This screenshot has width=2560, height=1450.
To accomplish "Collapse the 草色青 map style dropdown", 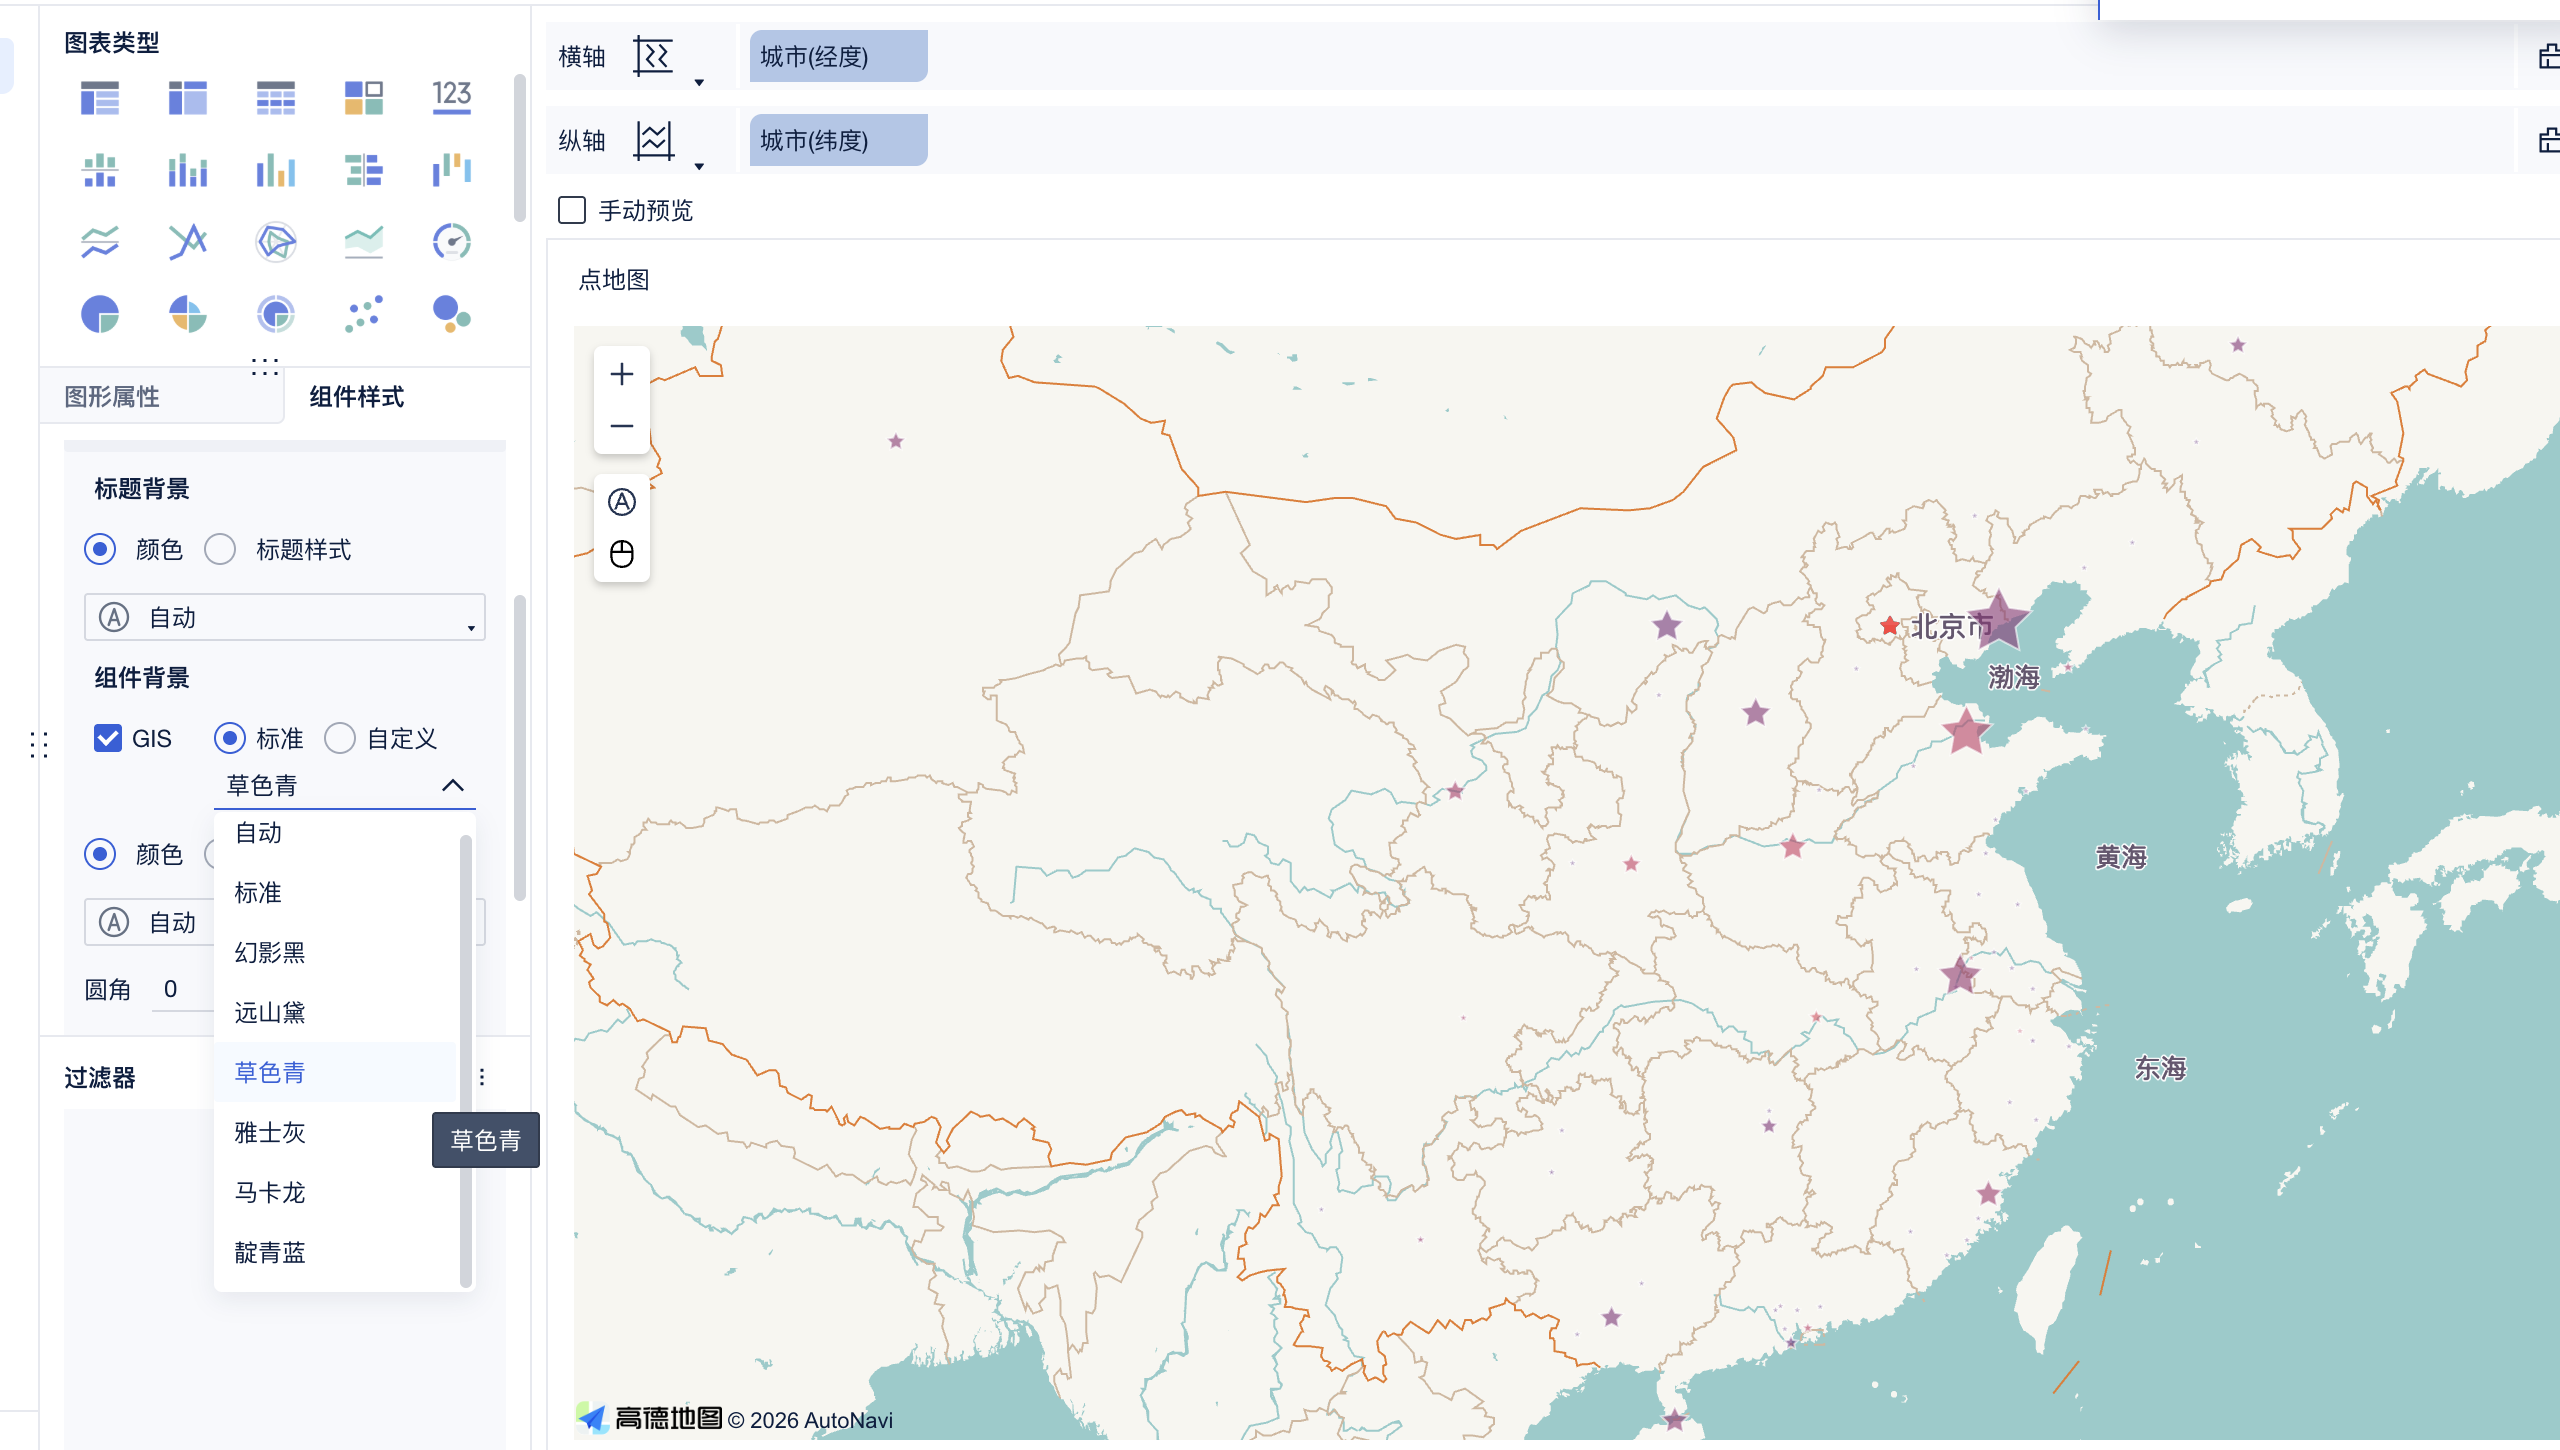I will coord(452,785).
